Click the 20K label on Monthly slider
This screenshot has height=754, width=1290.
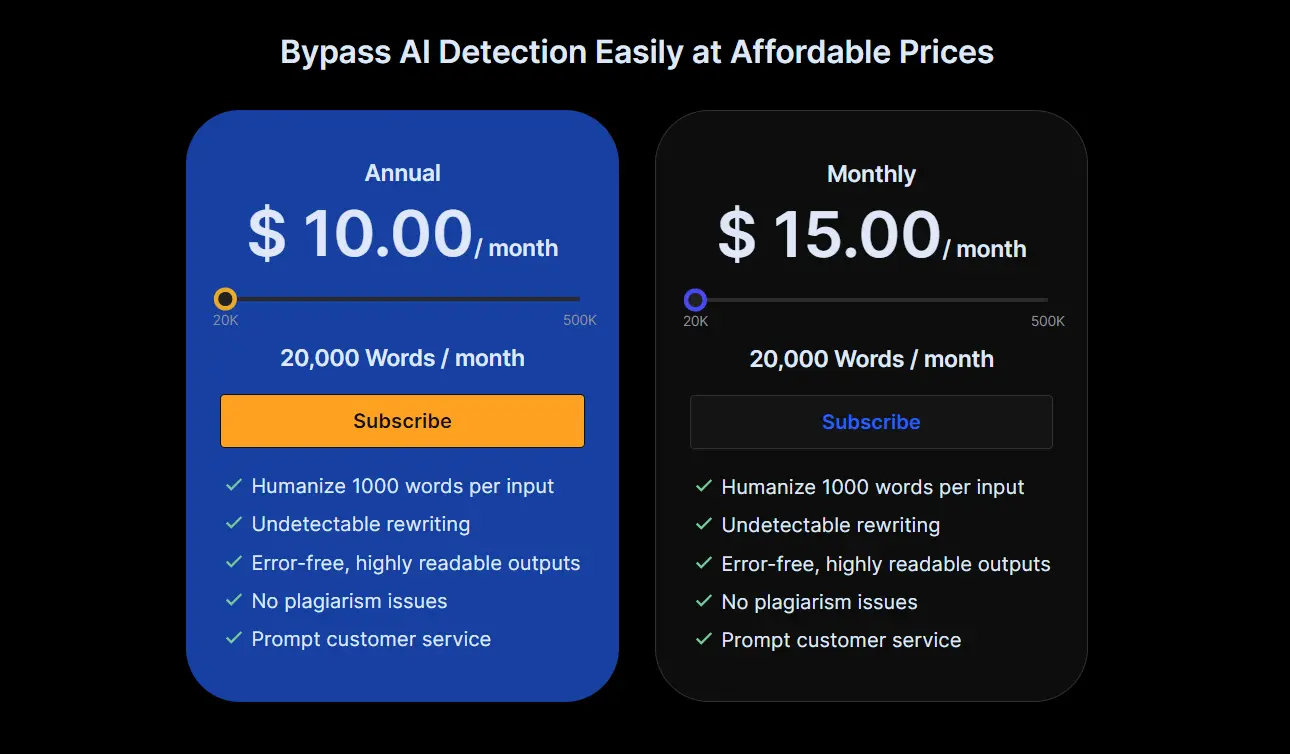(x=697, y=321)
